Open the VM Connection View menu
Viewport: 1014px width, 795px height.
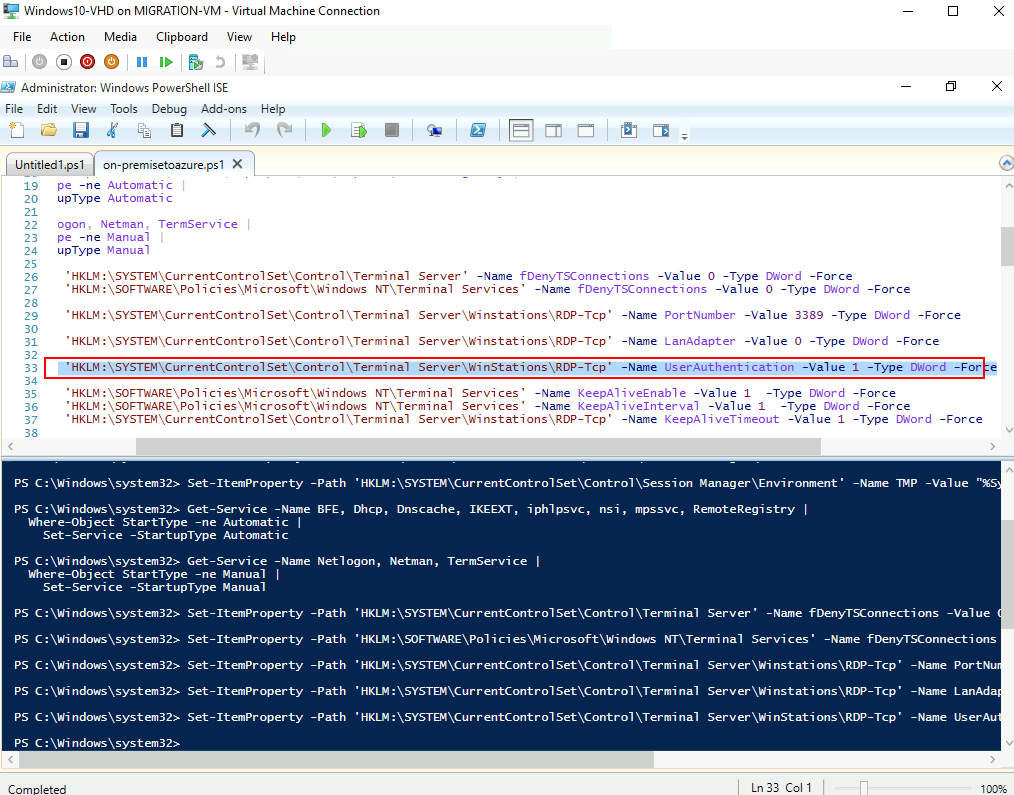(239, 37)
